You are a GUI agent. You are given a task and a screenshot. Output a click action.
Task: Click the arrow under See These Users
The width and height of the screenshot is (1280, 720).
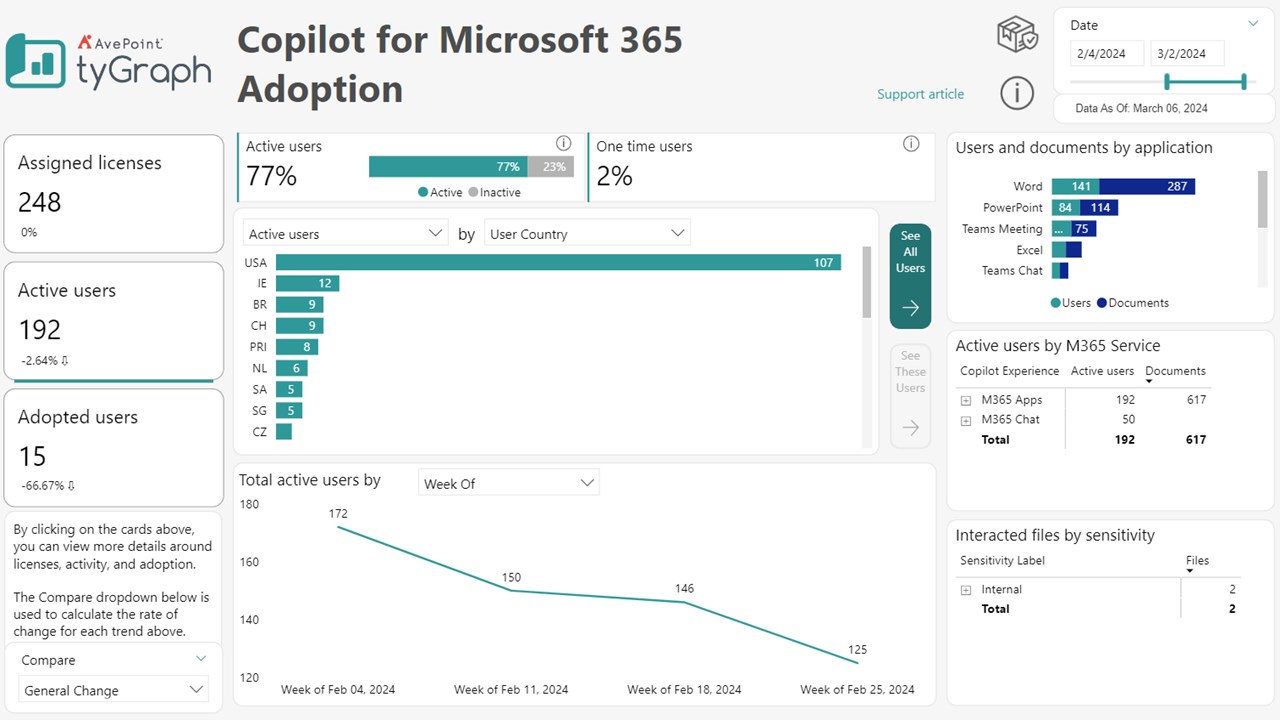click(x=910, y=428)
